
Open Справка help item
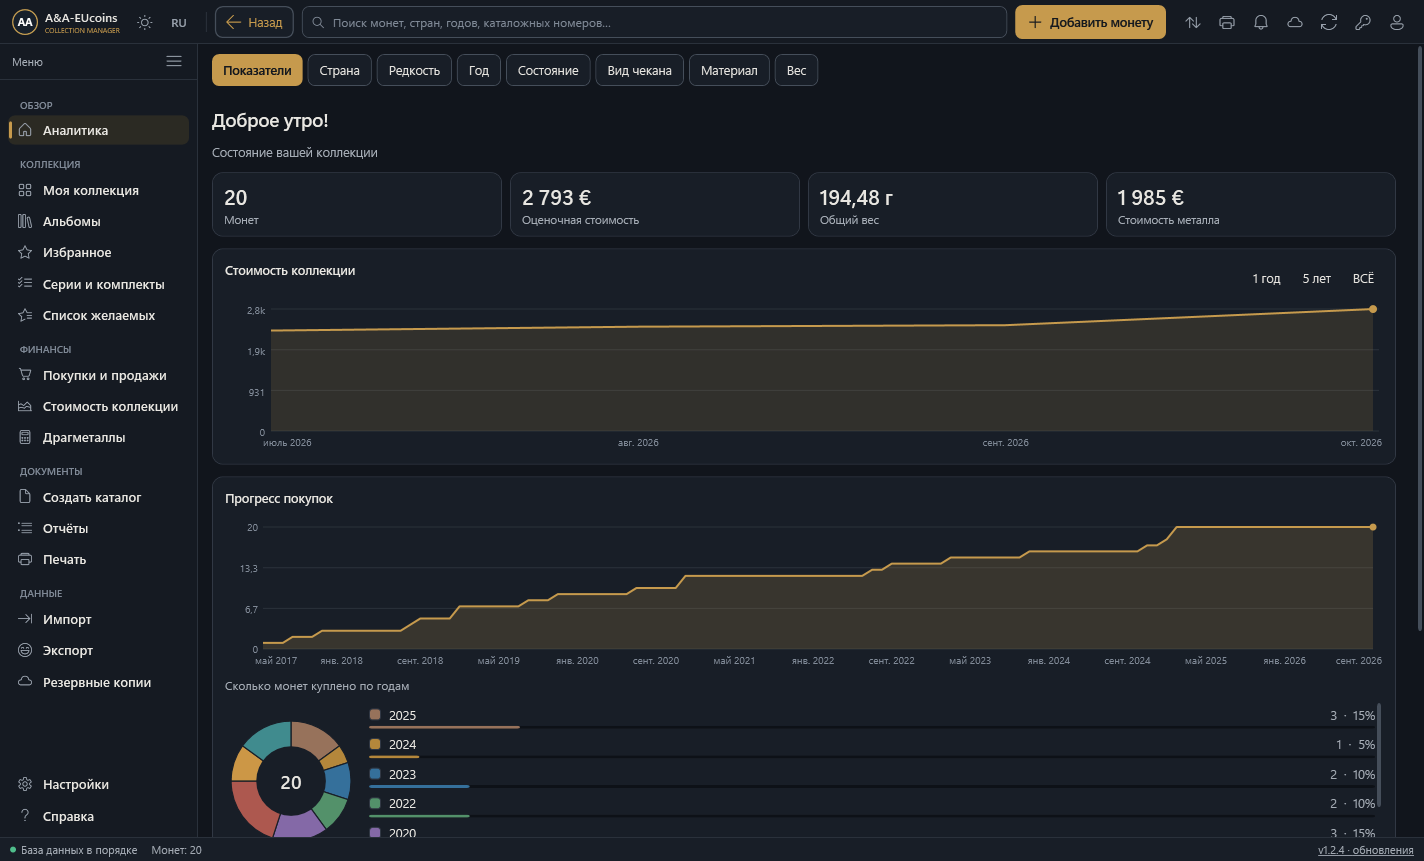pyautogui.click(x=99, y=816)
